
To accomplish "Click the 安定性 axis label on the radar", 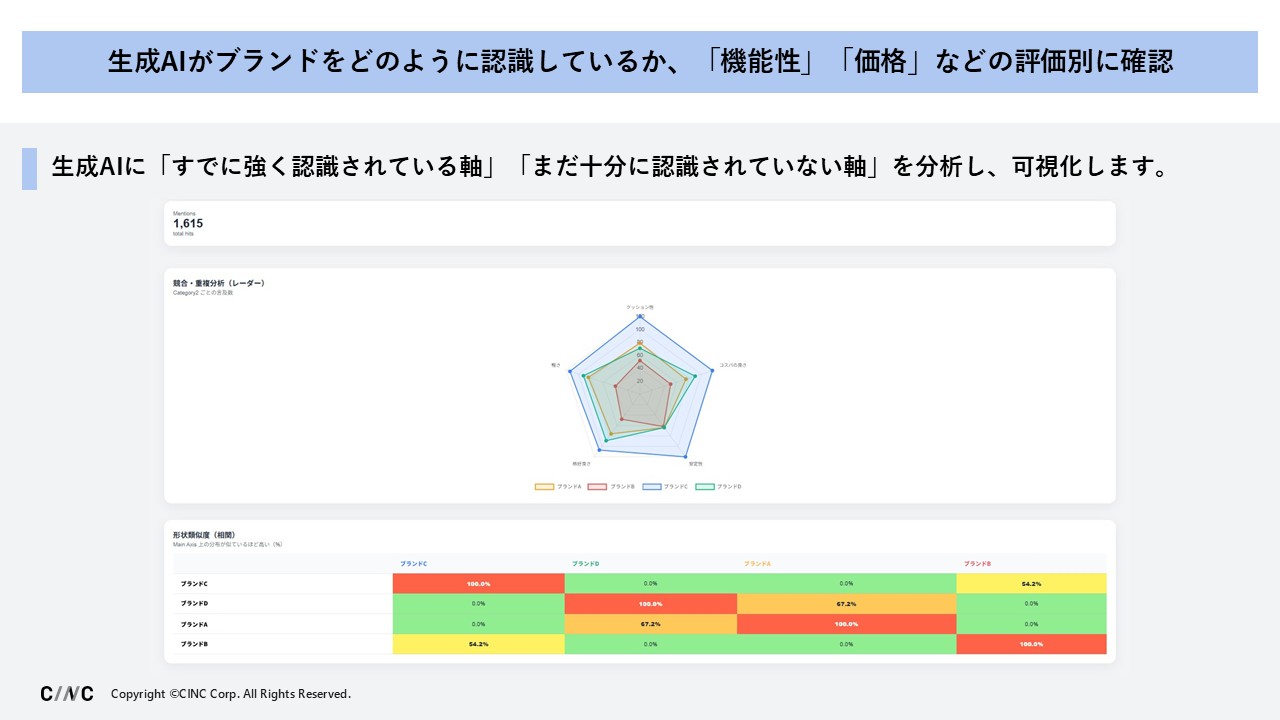I will pyautogui.click(x=695, y=464).
